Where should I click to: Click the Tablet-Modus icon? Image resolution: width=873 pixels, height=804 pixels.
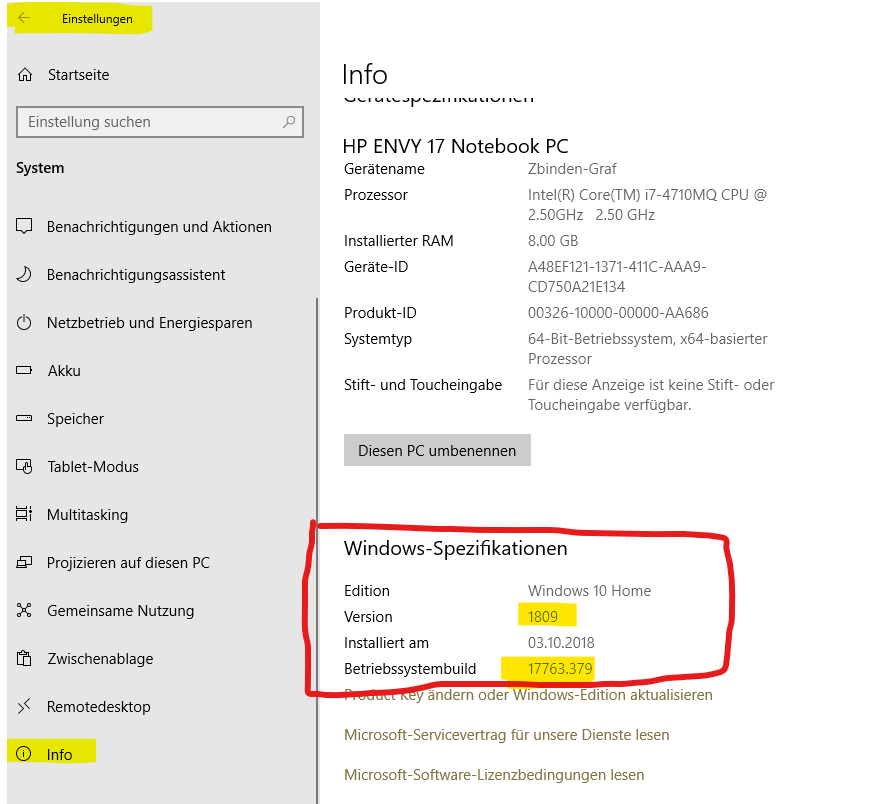coord(24,467)
